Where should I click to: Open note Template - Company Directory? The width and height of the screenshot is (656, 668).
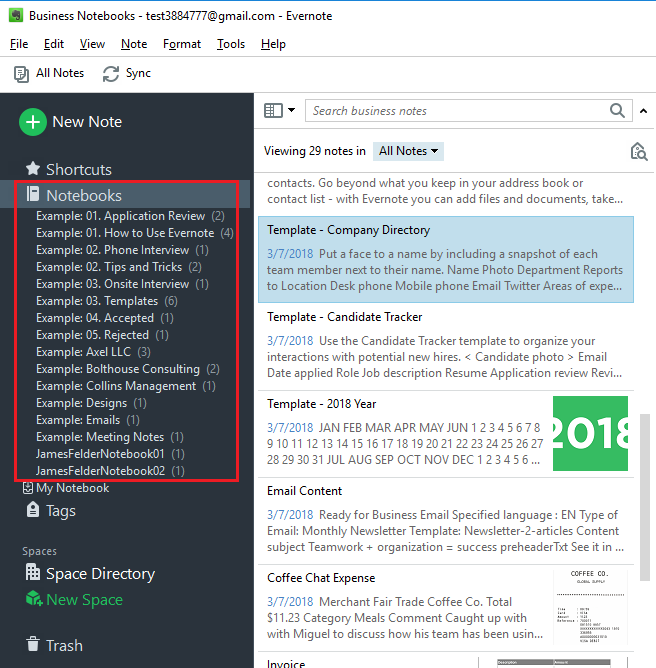click(x=446, y=259)
